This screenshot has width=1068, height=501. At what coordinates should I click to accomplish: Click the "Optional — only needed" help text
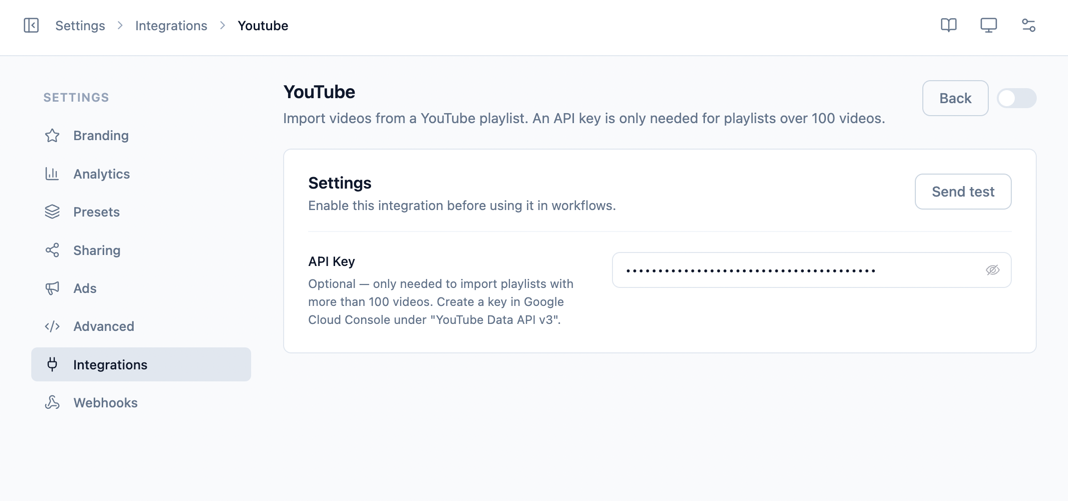(x=441, y=302)
